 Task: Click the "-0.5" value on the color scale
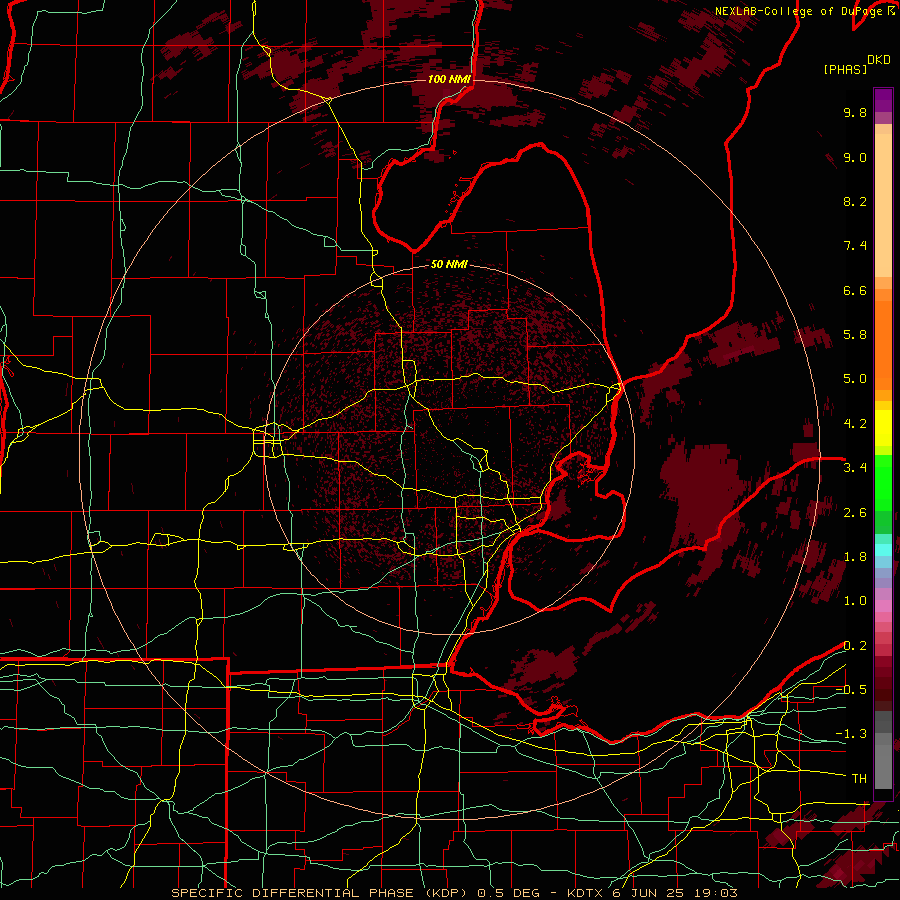tap(851, 690)
